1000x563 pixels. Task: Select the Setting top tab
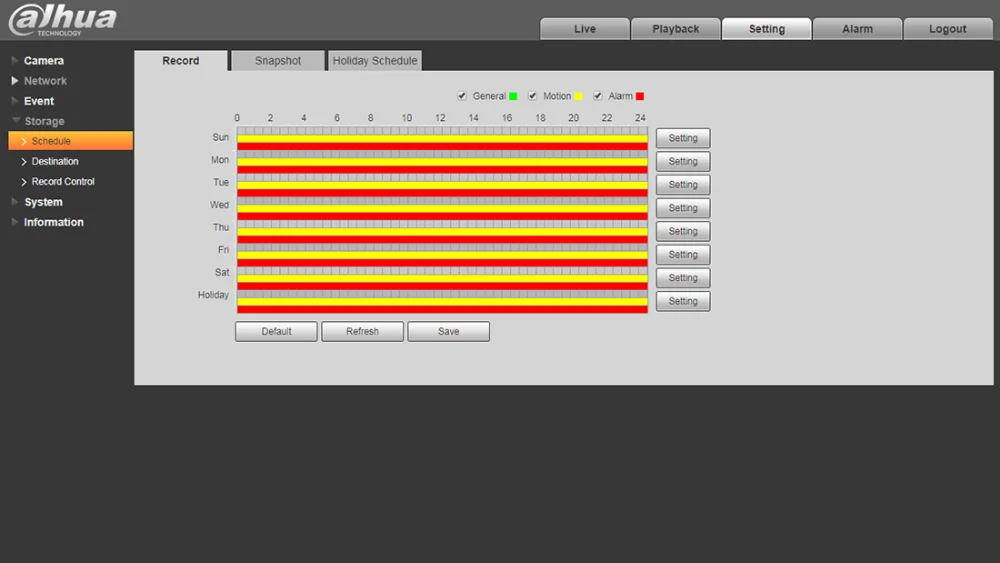pos(767,29)
